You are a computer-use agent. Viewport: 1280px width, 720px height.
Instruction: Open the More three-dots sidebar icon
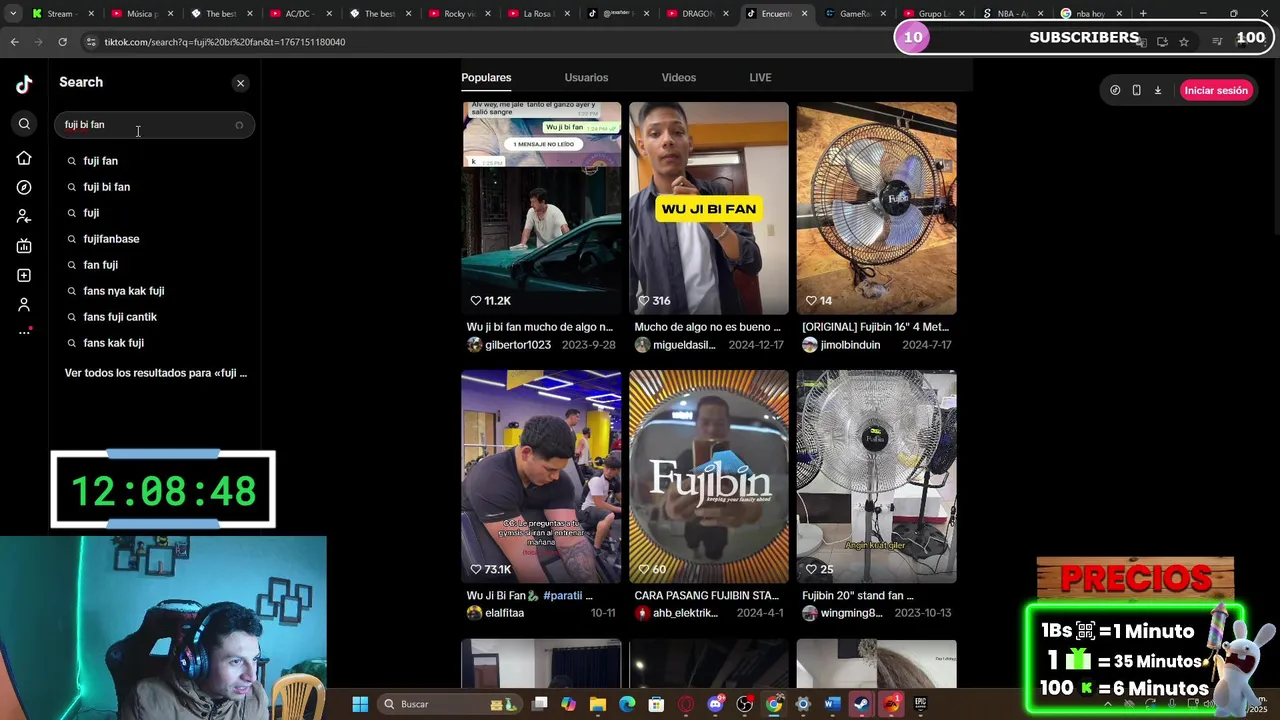24,332
